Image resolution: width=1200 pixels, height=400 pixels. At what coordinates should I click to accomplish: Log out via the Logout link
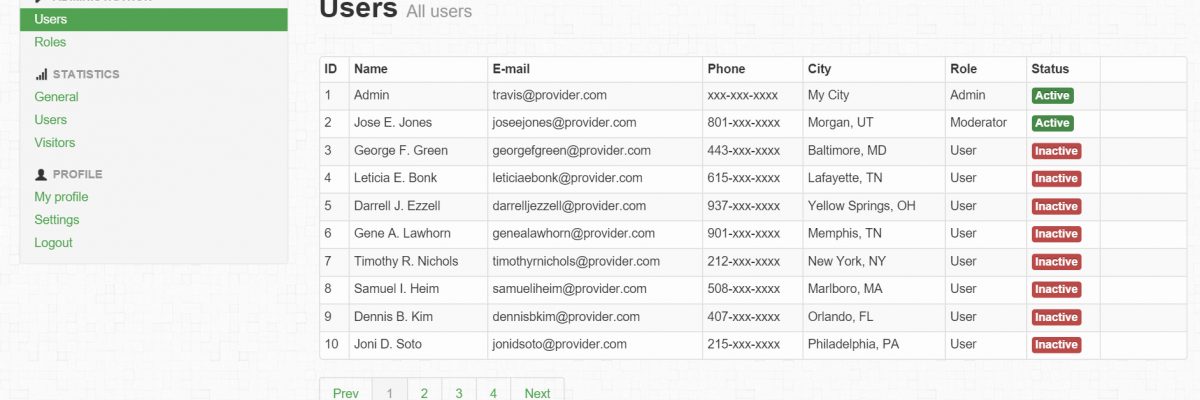coord(53,243)
